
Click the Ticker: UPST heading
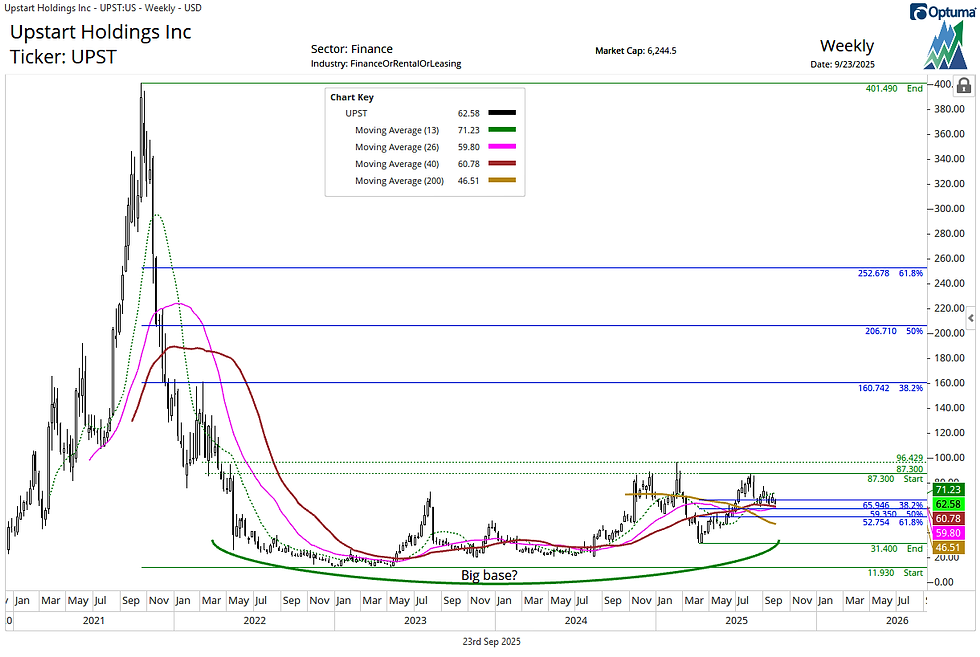pos(63,57)
